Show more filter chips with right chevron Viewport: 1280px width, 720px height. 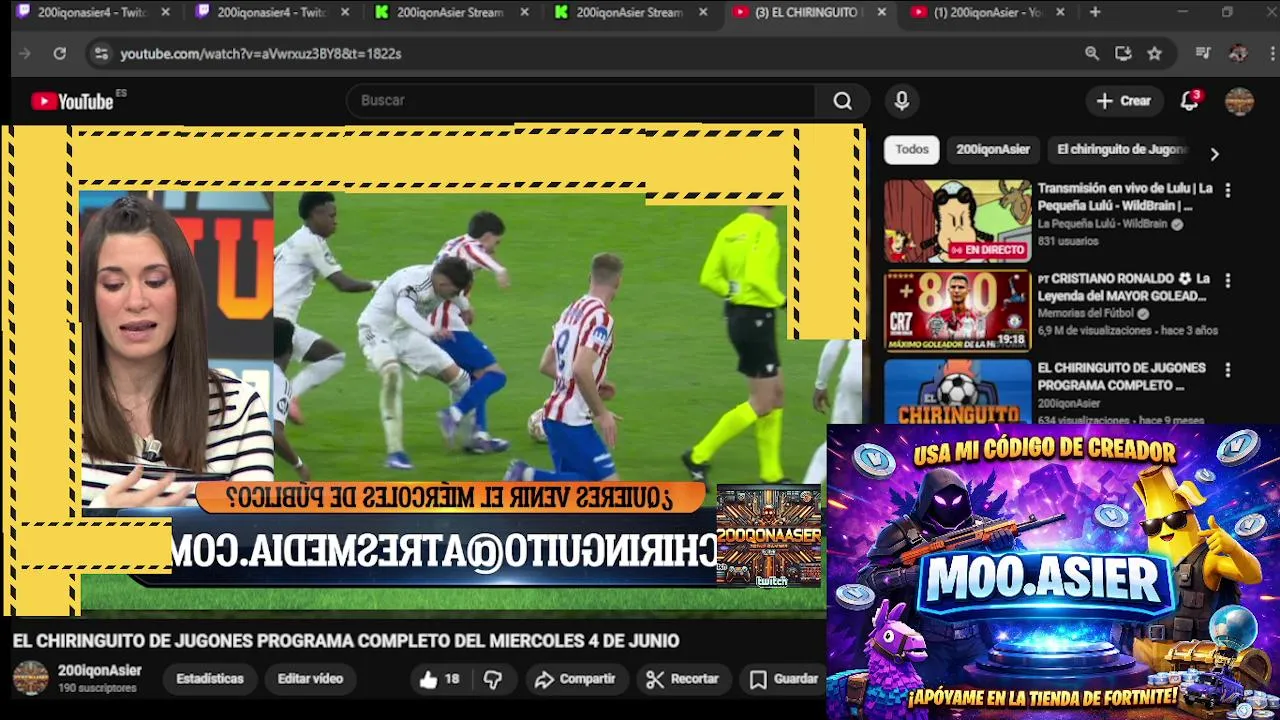point(1214,154)
